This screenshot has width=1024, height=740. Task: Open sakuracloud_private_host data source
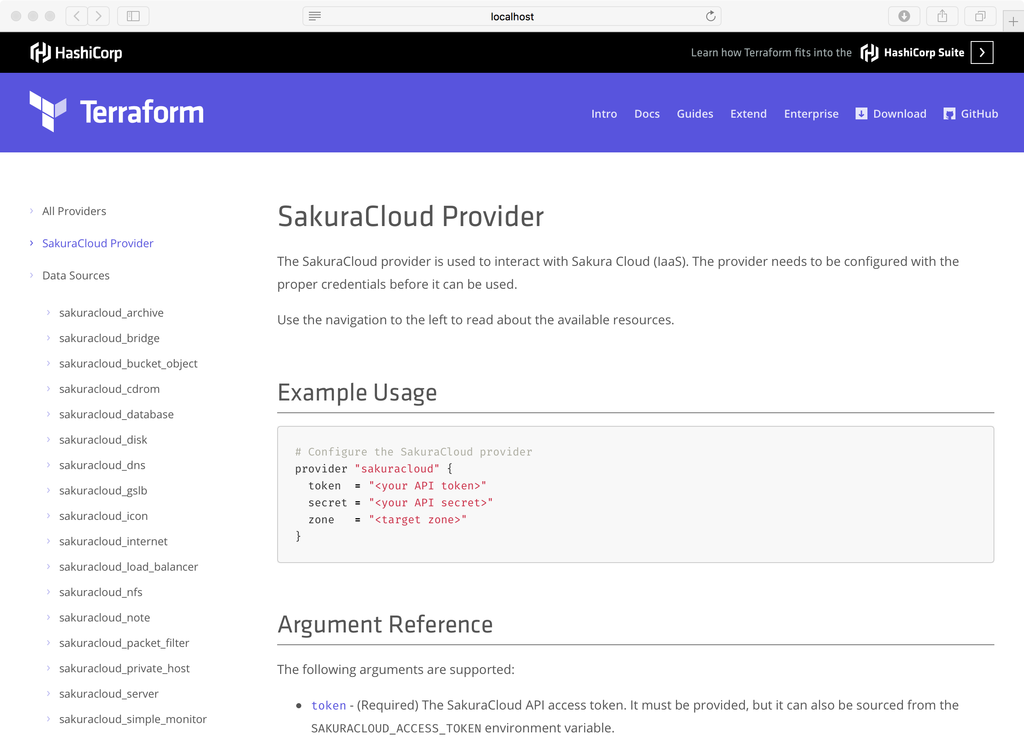point(124,669)
